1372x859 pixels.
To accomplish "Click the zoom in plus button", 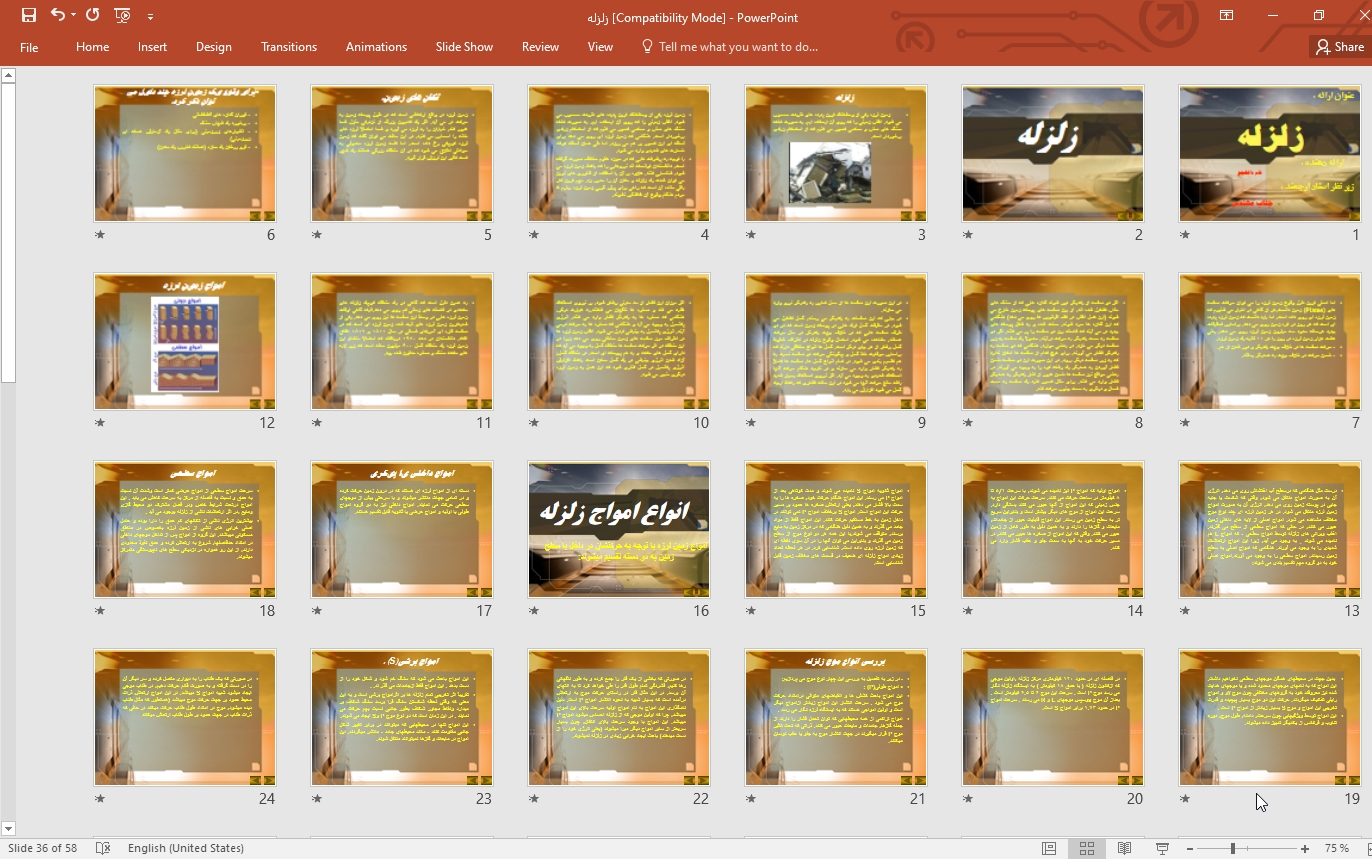I will click(1304, 848).
